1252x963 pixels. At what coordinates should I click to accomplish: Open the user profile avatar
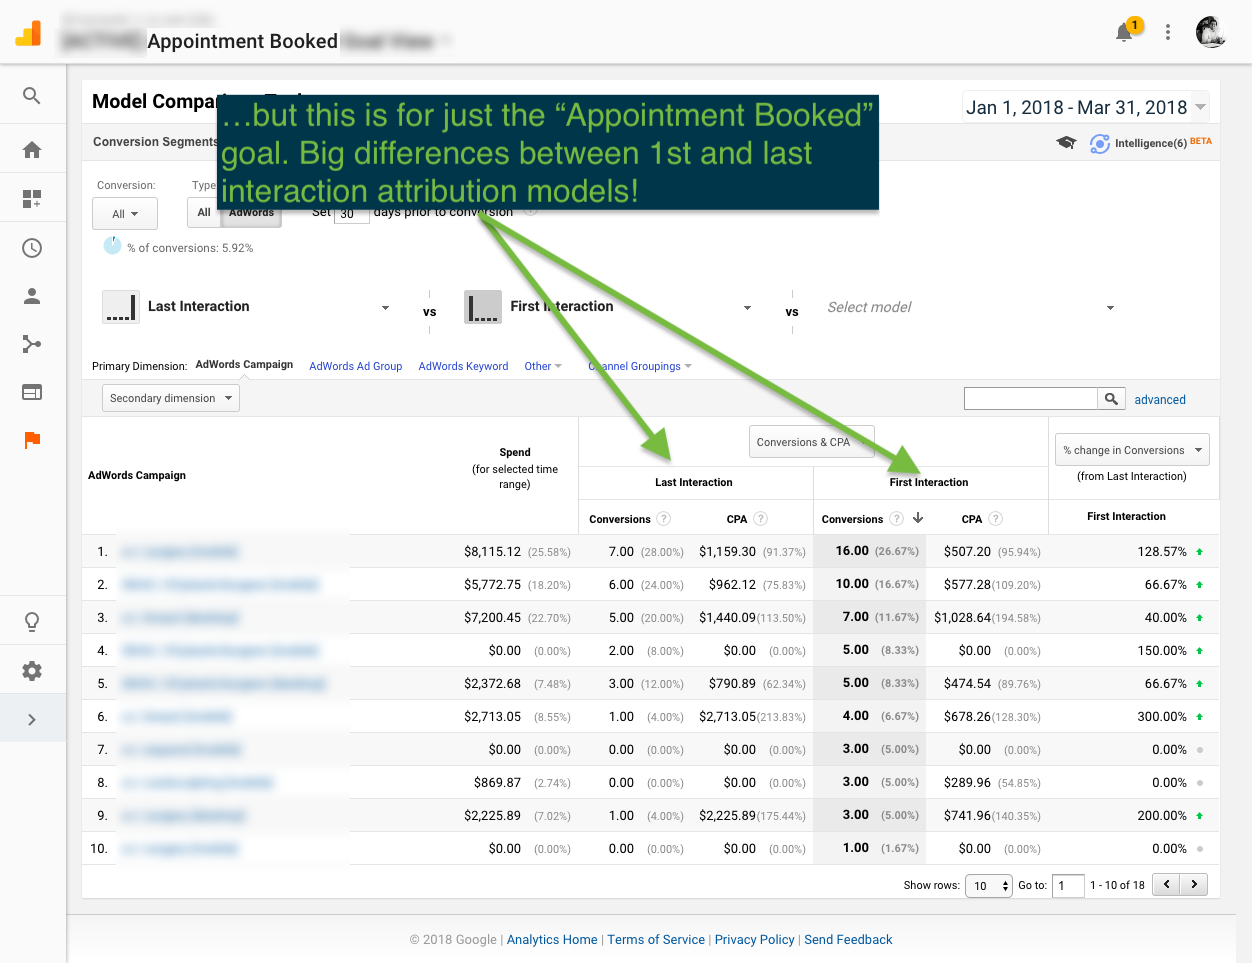click(x=1211, y=32)
